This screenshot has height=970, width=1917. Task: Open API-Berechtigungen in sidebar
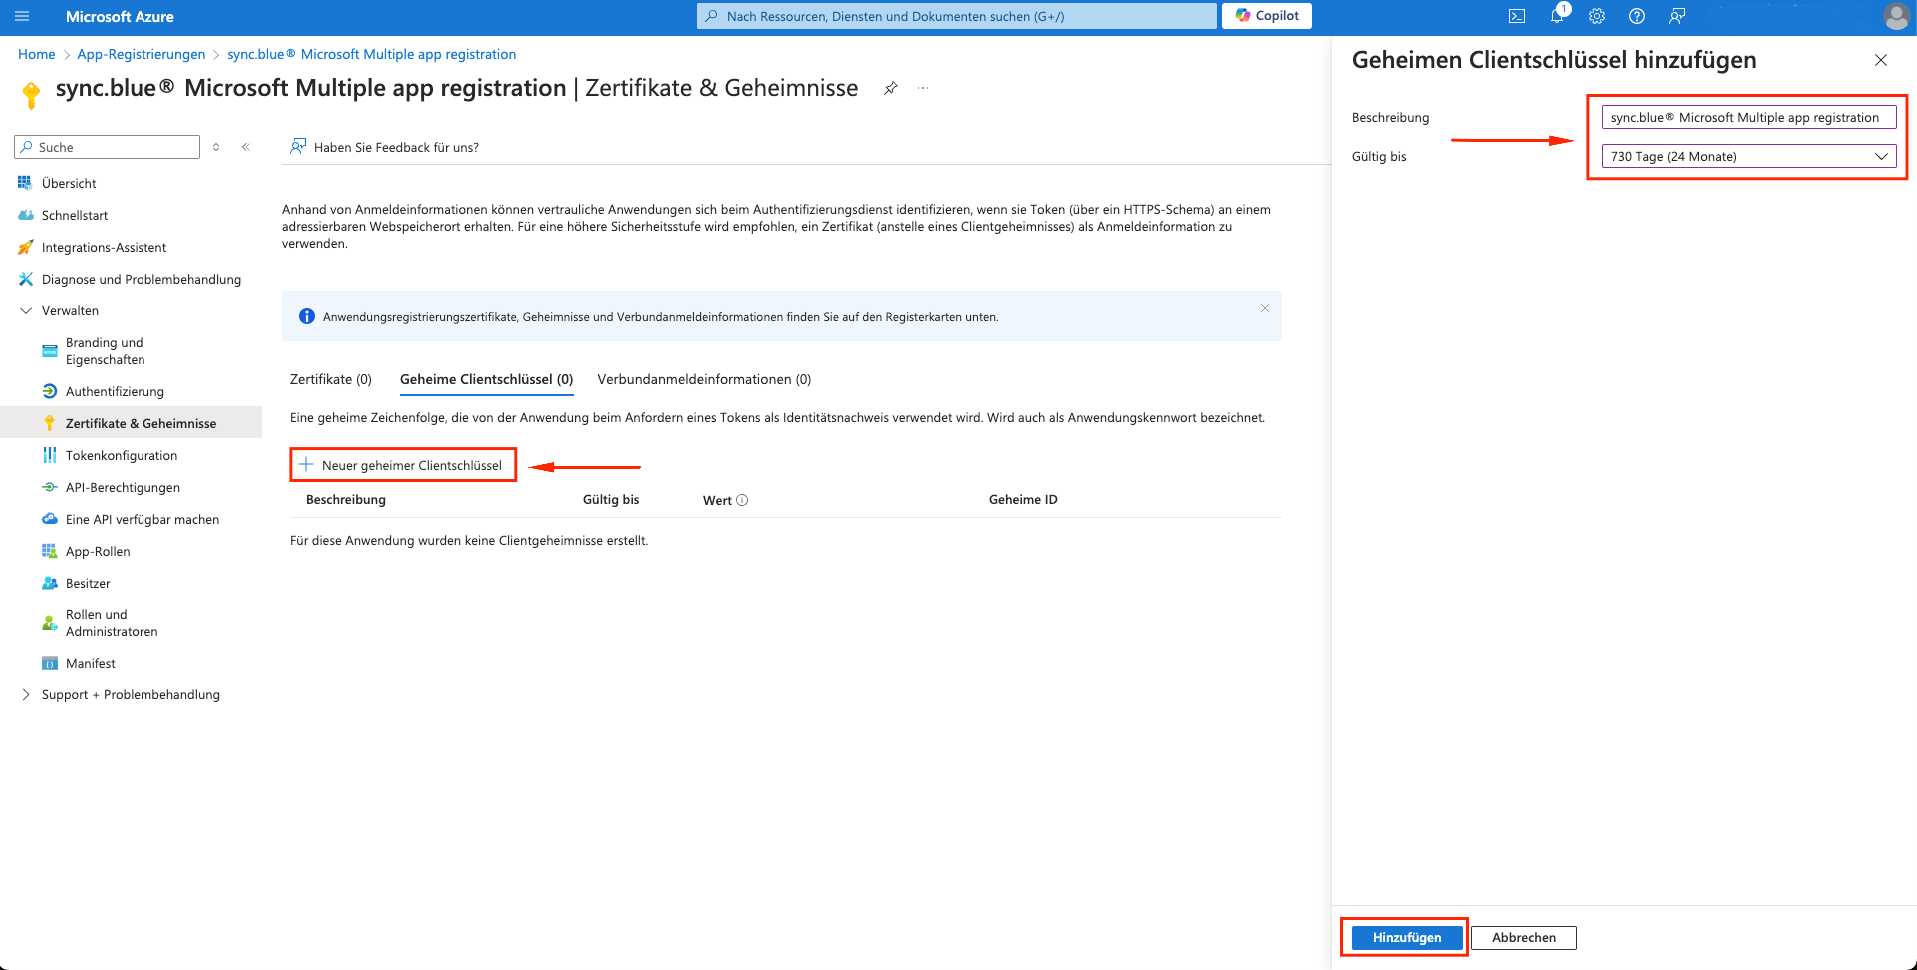(122, 487)
